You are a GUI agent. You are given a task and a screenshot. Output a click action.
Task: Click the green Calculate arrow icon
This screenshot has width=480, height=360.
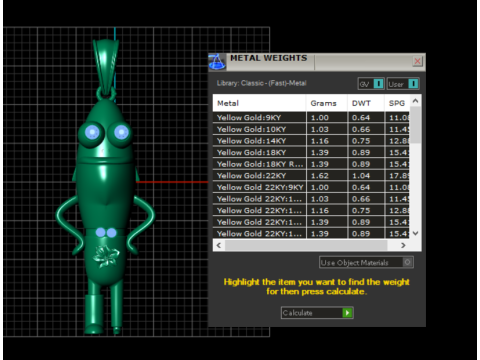(x=347, y=313)
